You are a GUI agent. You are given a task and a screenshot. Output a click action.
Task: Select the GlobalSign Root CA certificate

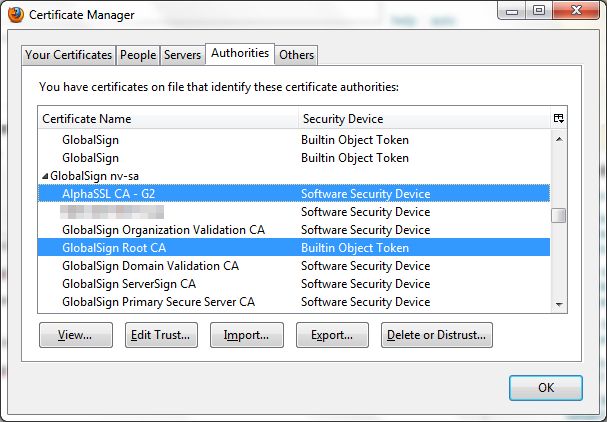pos(294,248)
